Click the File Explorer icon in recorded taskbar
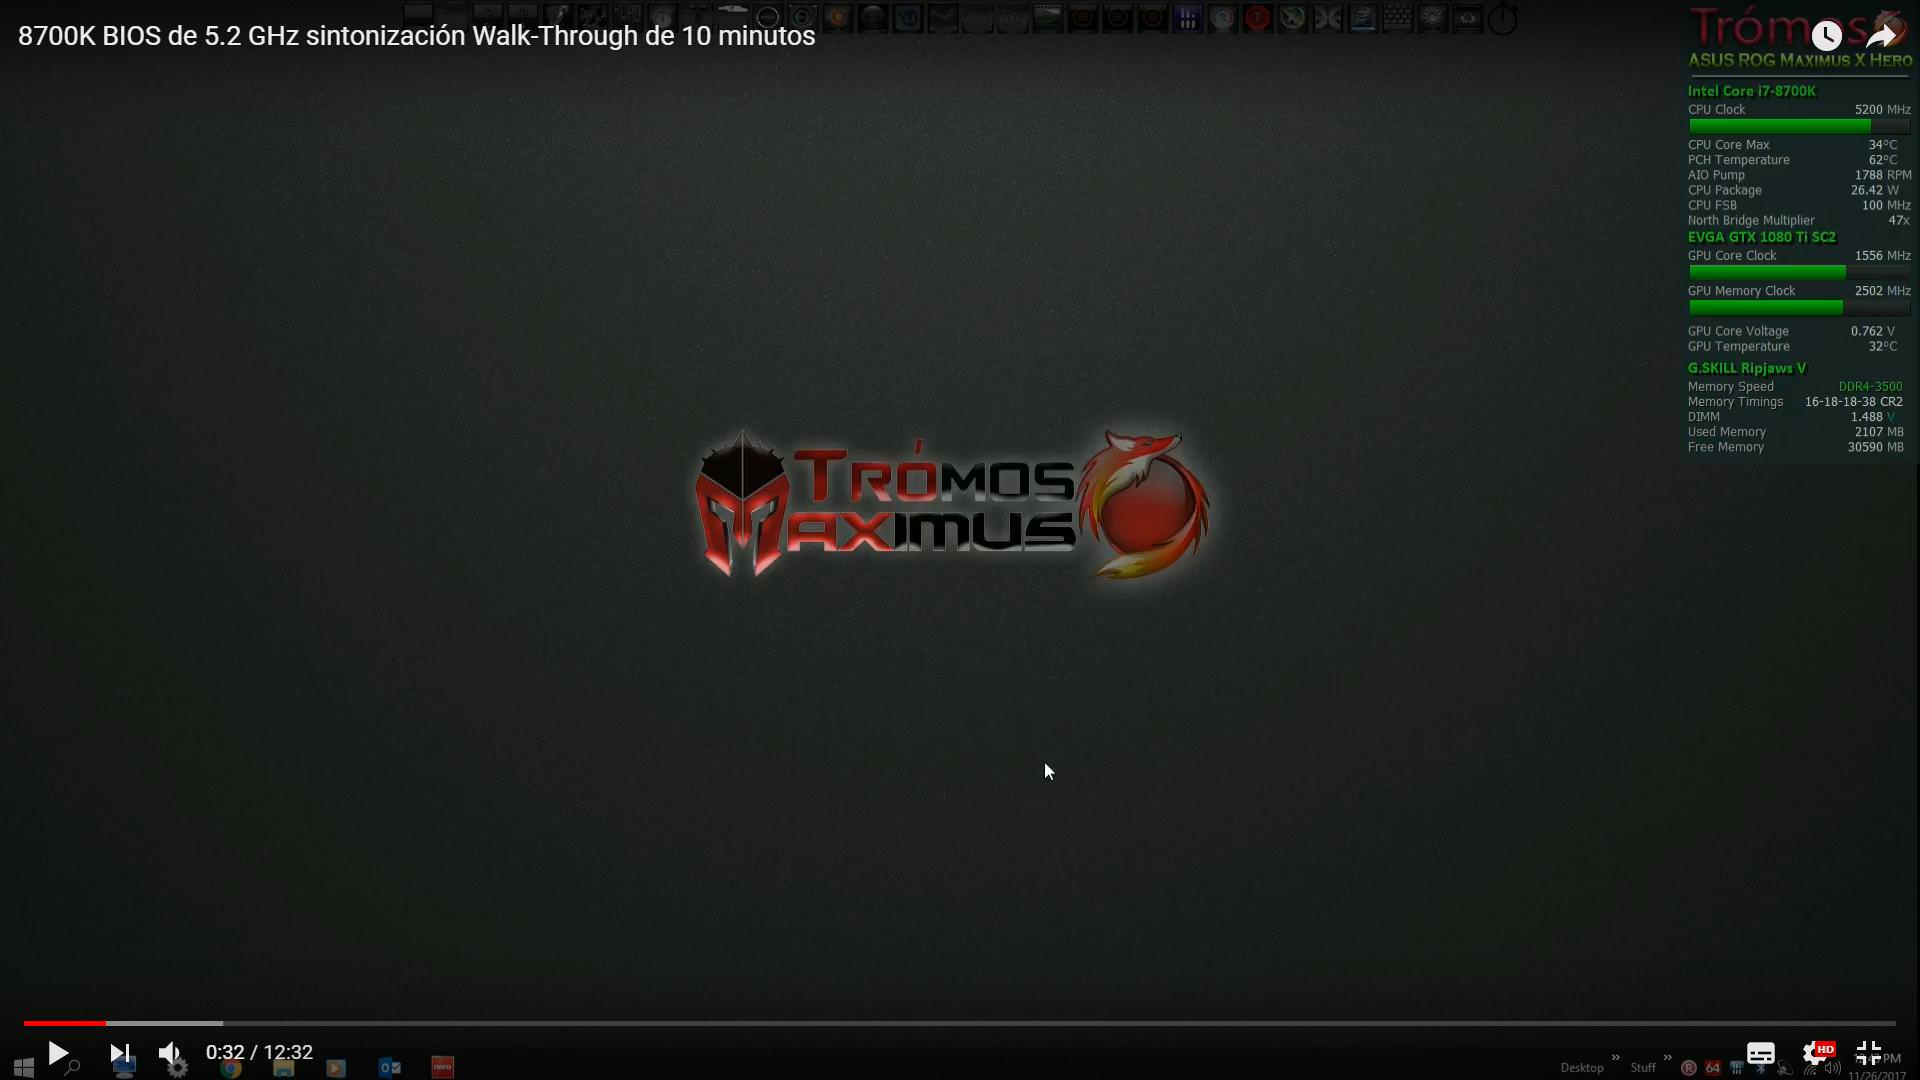Screen dimensions: 1920x1080 (284, 1068)
